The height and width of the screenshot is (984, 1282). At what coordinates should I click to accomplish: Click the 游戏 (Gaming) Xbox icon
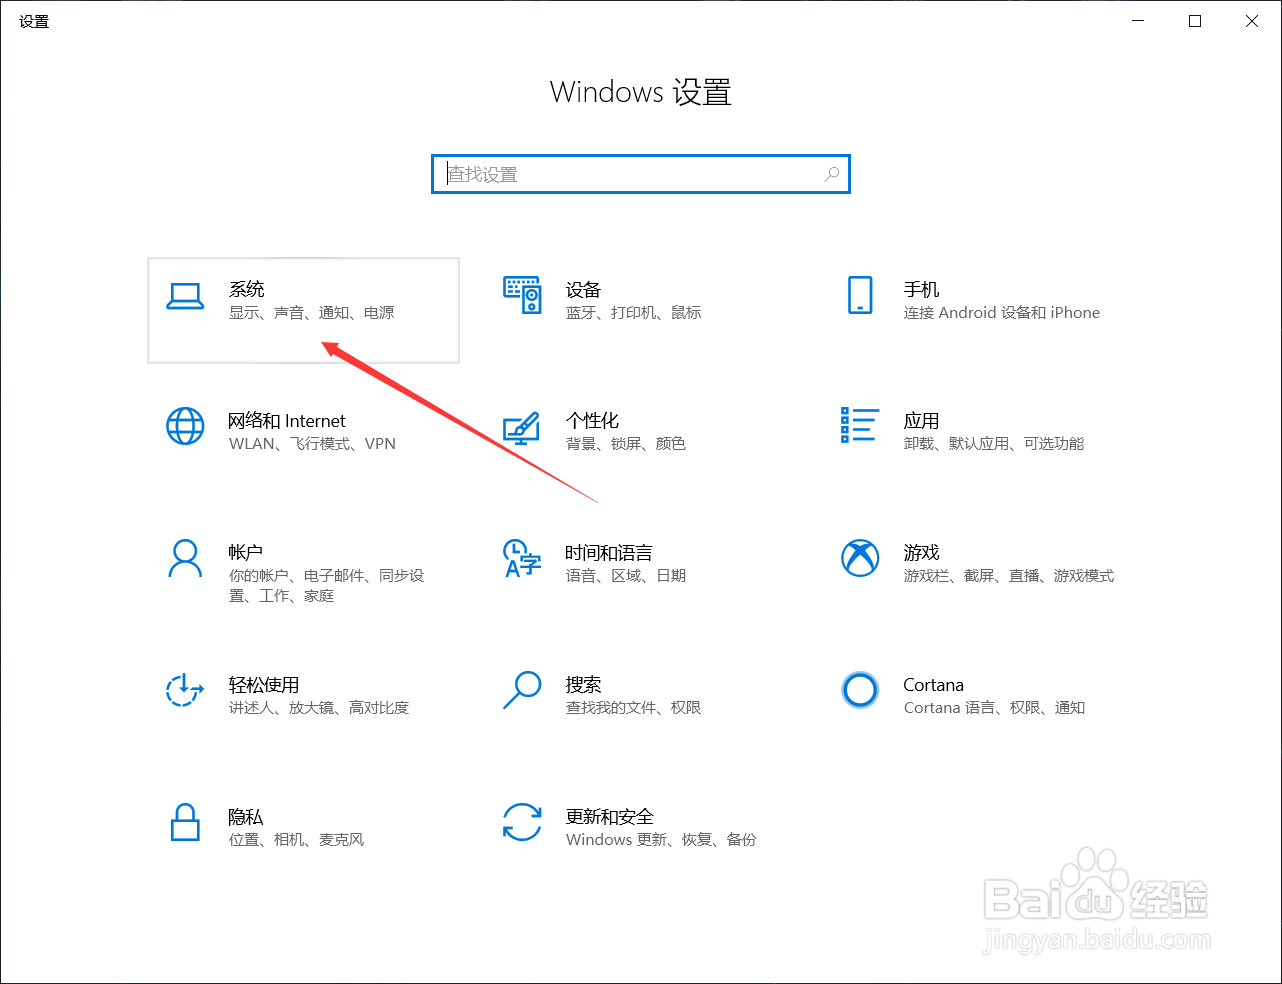pyautogui.click(x=860, y=560)
